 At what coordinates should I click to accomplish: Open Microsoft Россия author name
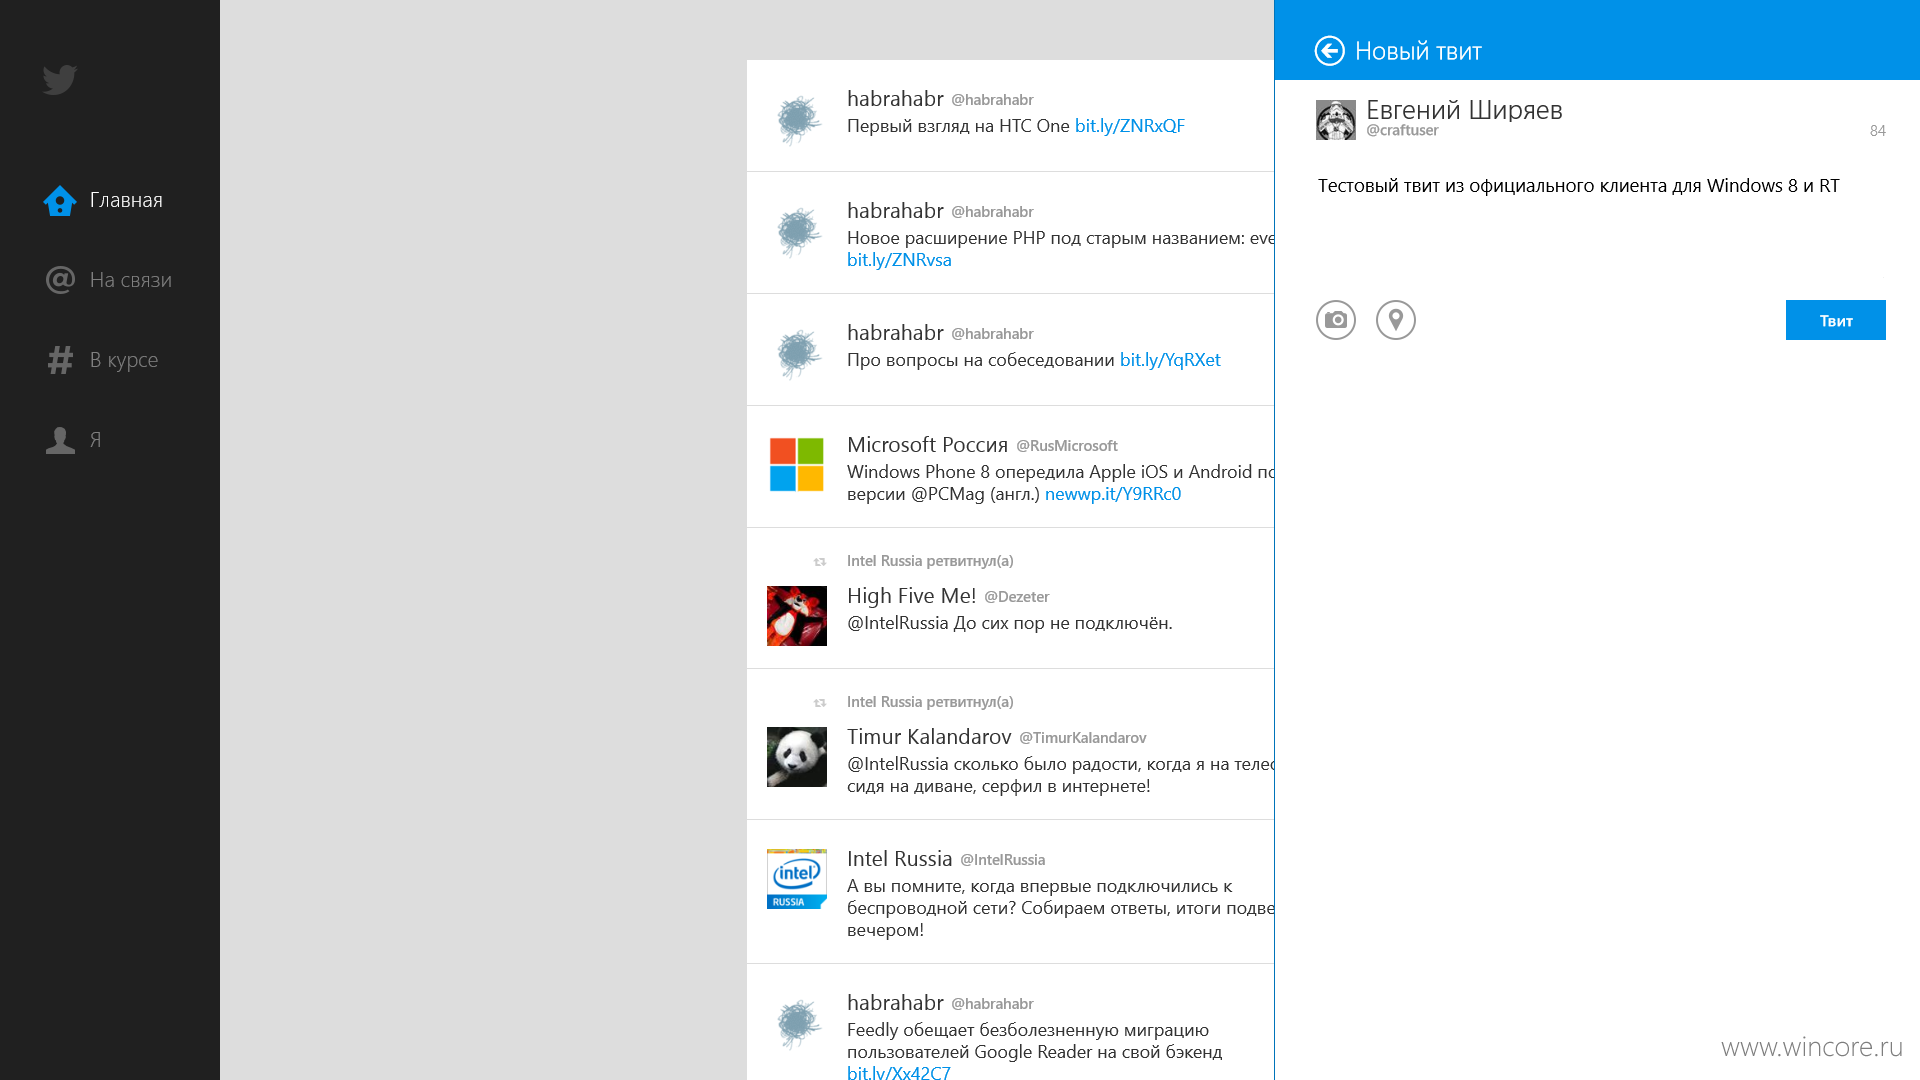click(927, 445)
